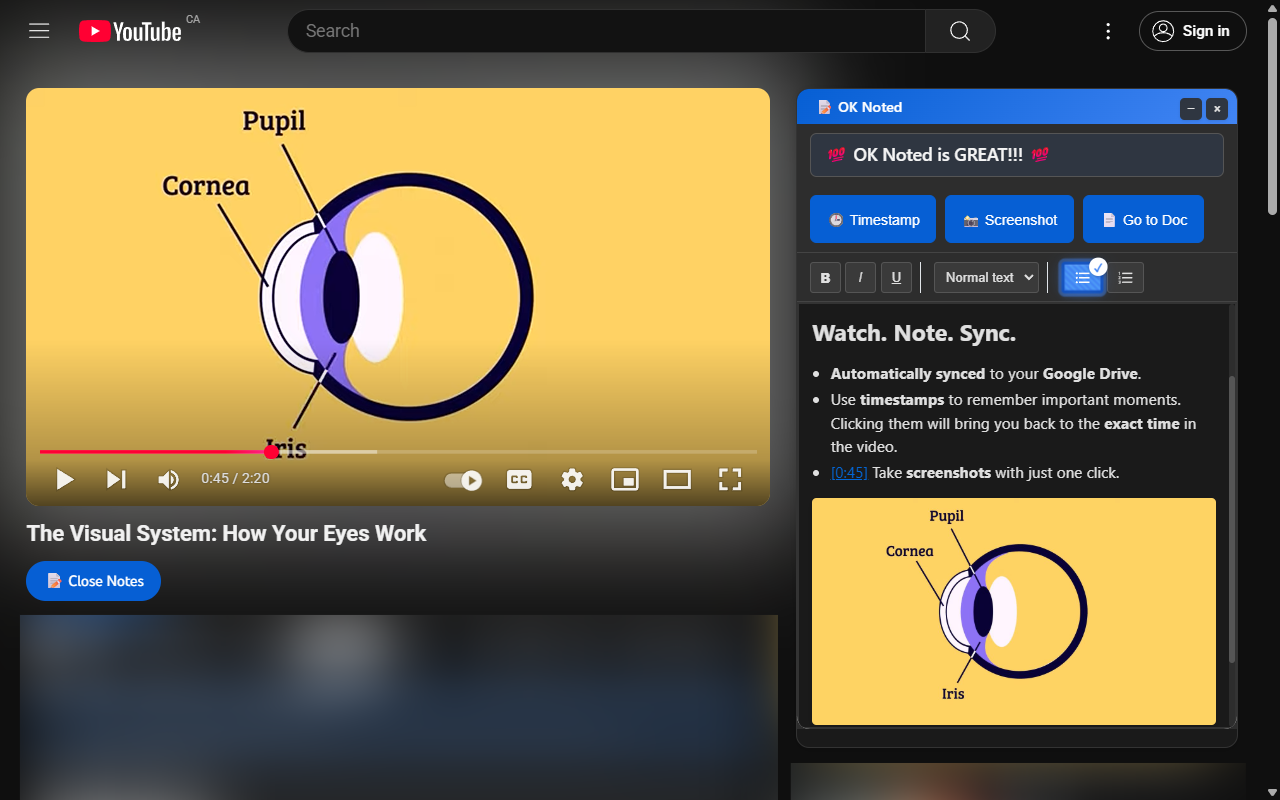Minimize the OK Noted panel
Viewport: 1280px width, 800px height.
coord(1190,108)
